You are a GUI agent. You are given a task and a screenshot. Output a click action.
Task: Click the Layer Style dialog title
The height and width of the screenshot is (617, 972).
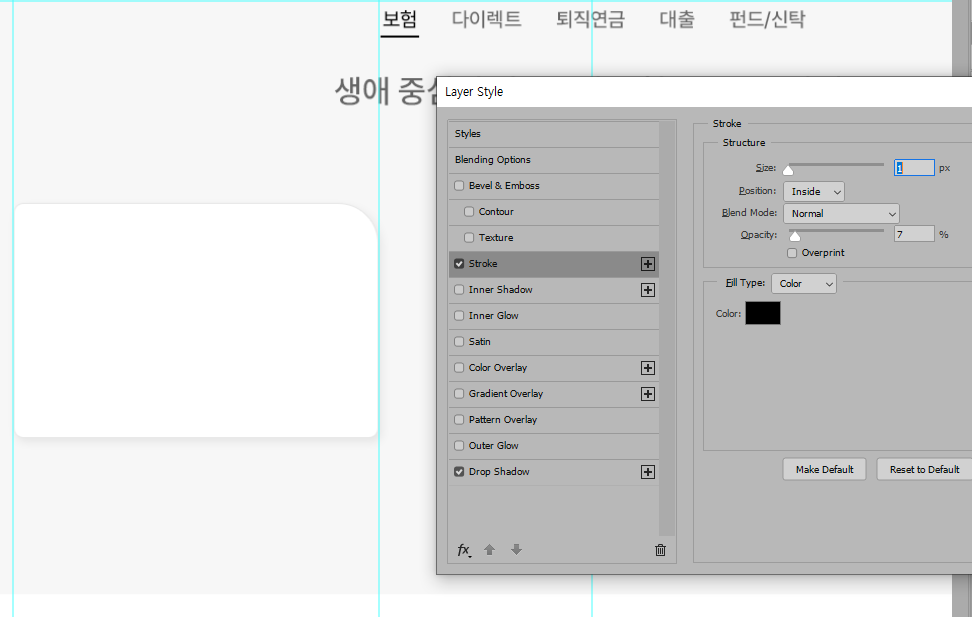point(474,92)
